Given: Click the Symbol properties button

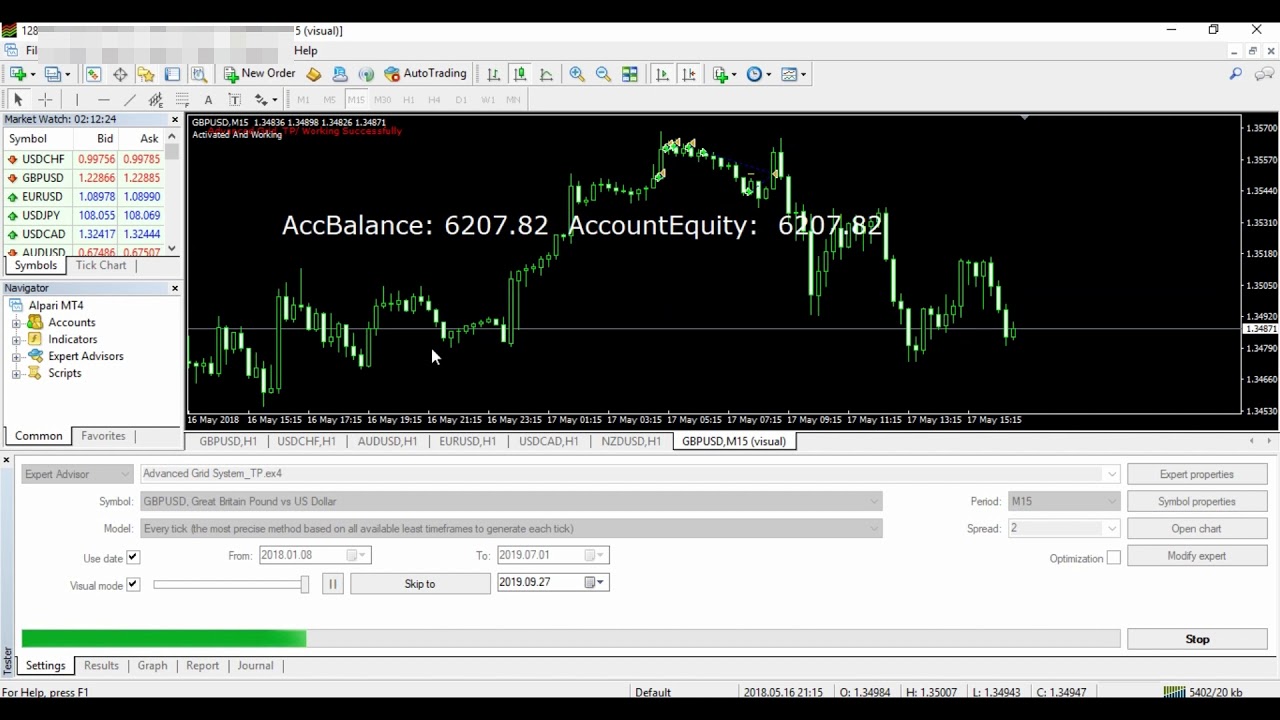Looking at the screenshot, I should click(1197, 501).
